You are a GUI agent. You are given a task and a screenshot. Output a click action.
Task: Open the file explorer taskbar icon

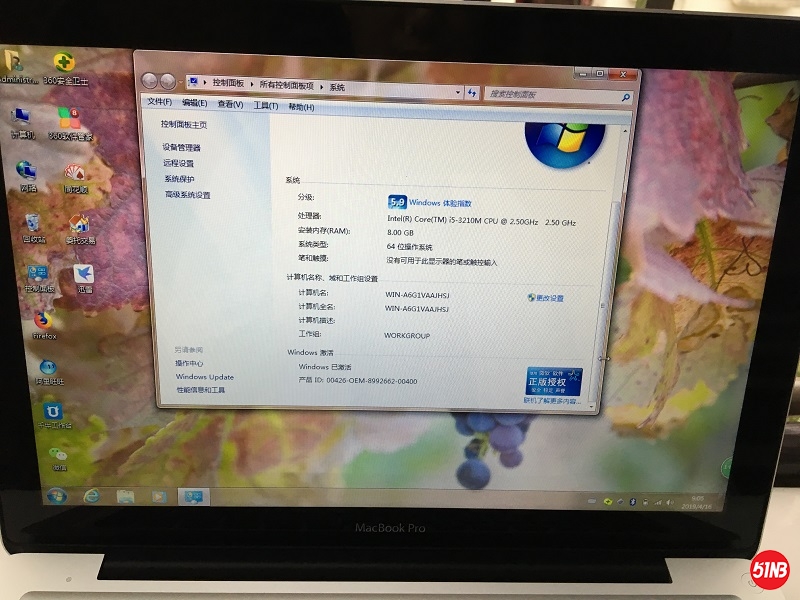[x=125, y=496]
